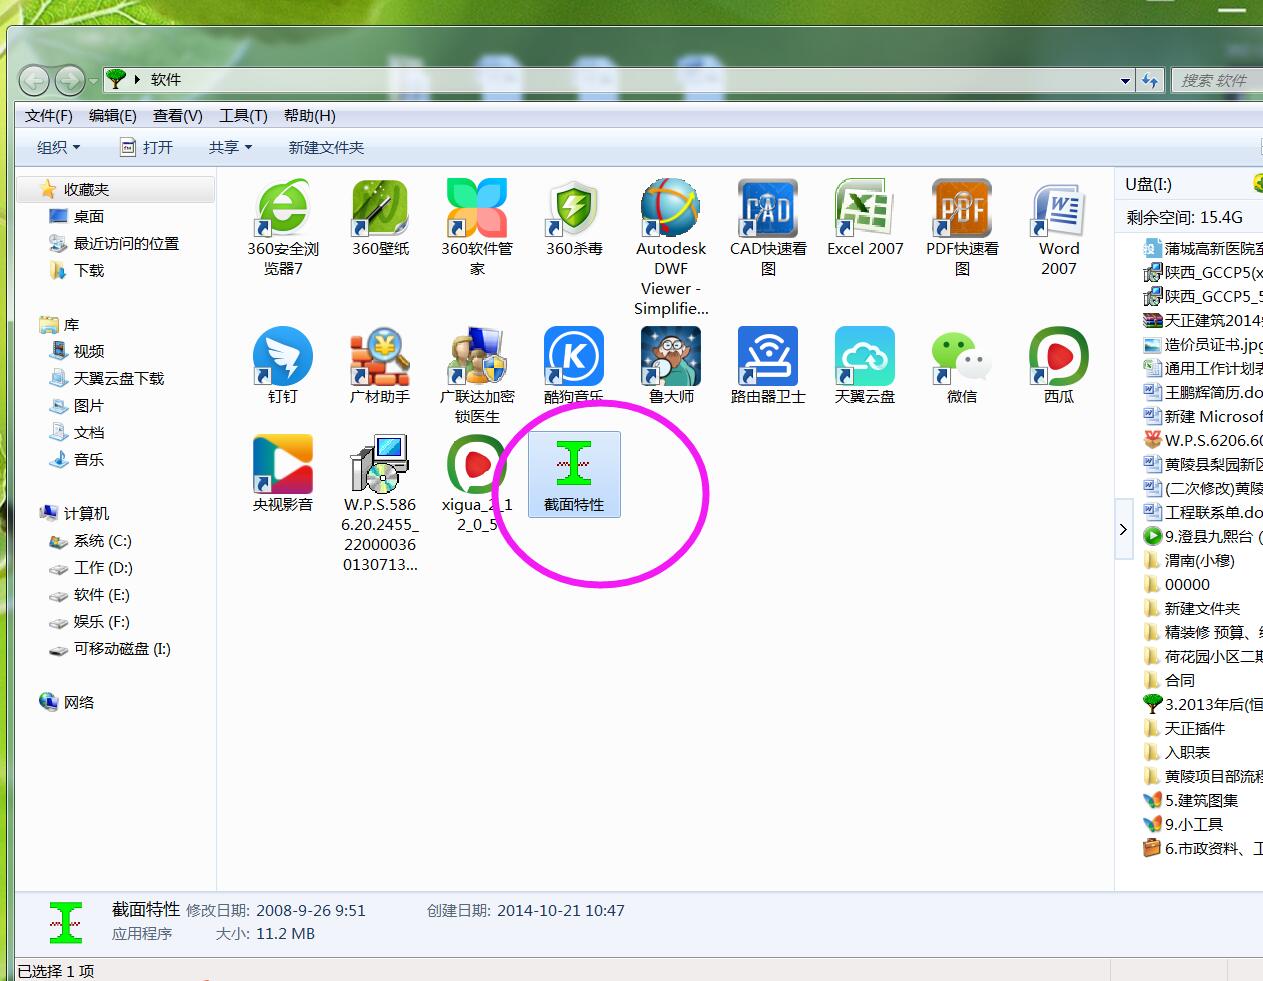Open the 工具(T) menu

243,116
